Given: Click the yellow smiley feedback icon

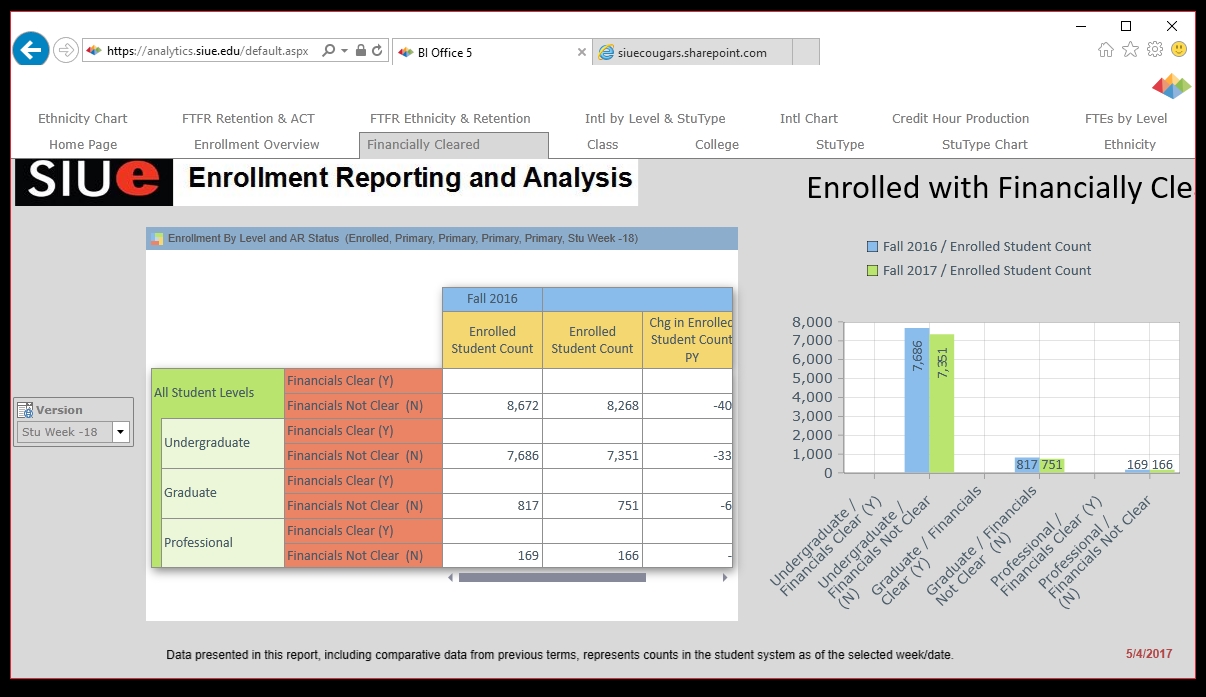Looking at the screenshot, I should [x=1179, y=49].
